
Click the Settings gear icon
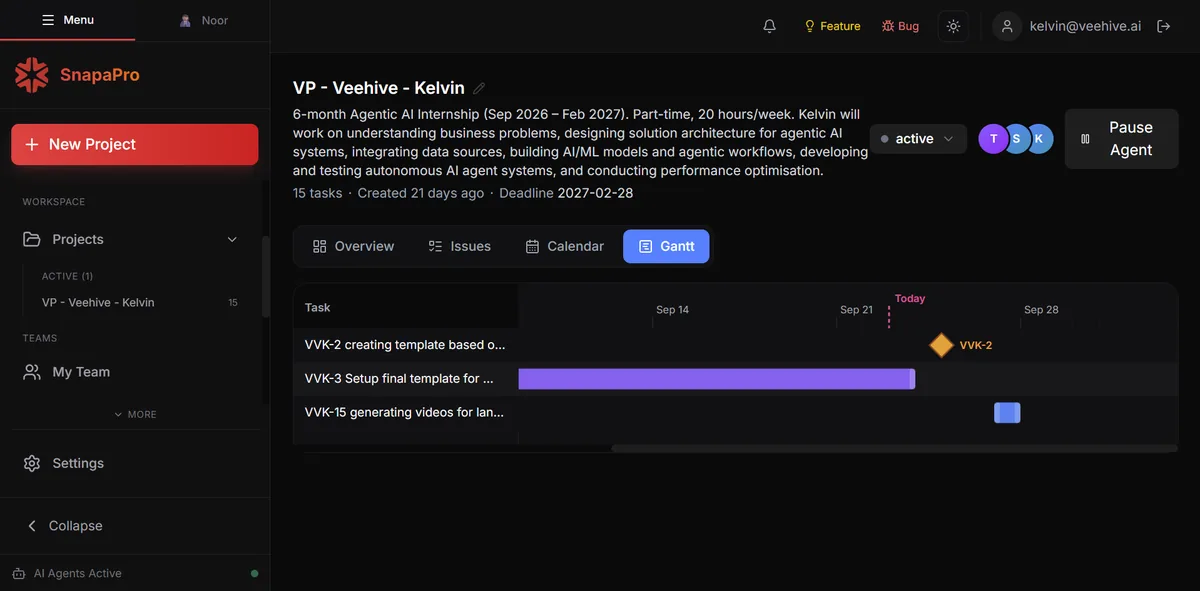32,463
